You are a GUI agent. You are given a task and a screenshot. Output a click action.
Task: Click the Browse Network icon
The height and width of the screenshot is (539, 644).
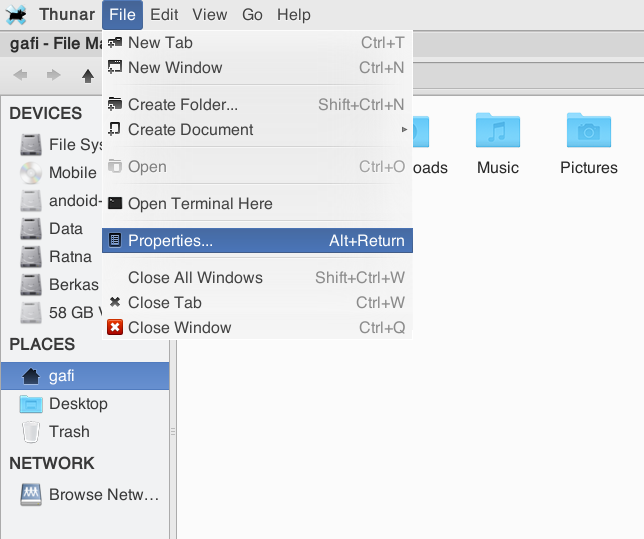pos(32,494)
